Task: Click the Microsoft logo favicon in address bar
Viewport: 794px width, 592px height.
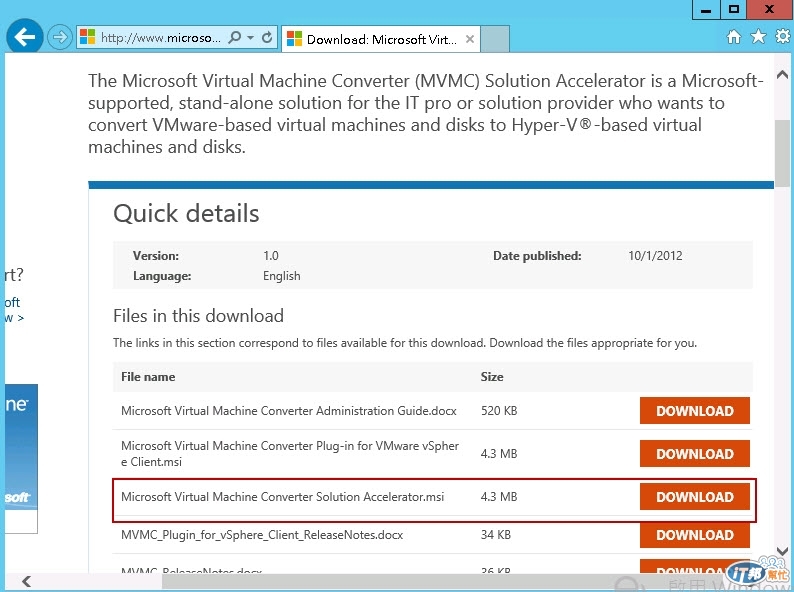Action: [x=88, y=37]
